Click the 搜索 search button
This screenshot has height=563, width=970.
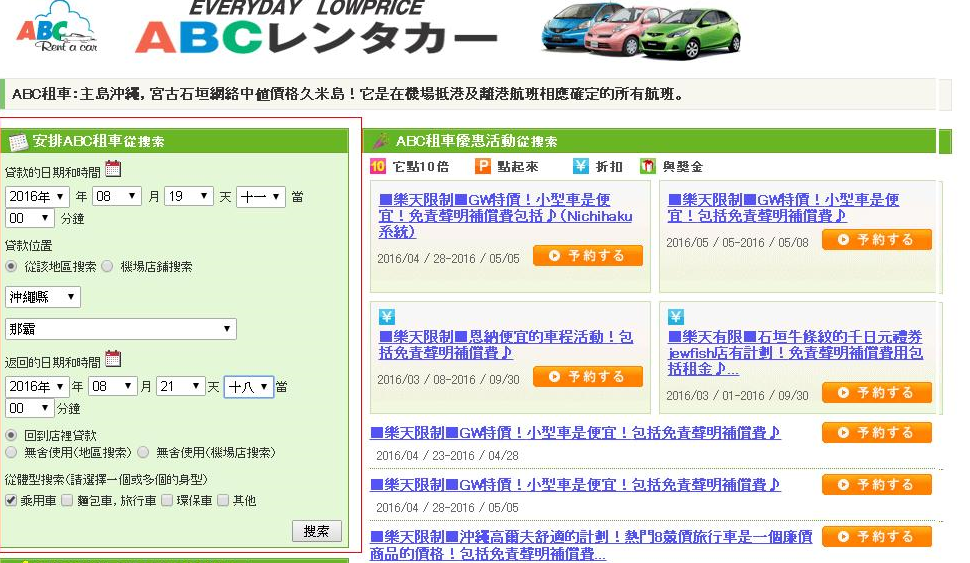[317, 531]
